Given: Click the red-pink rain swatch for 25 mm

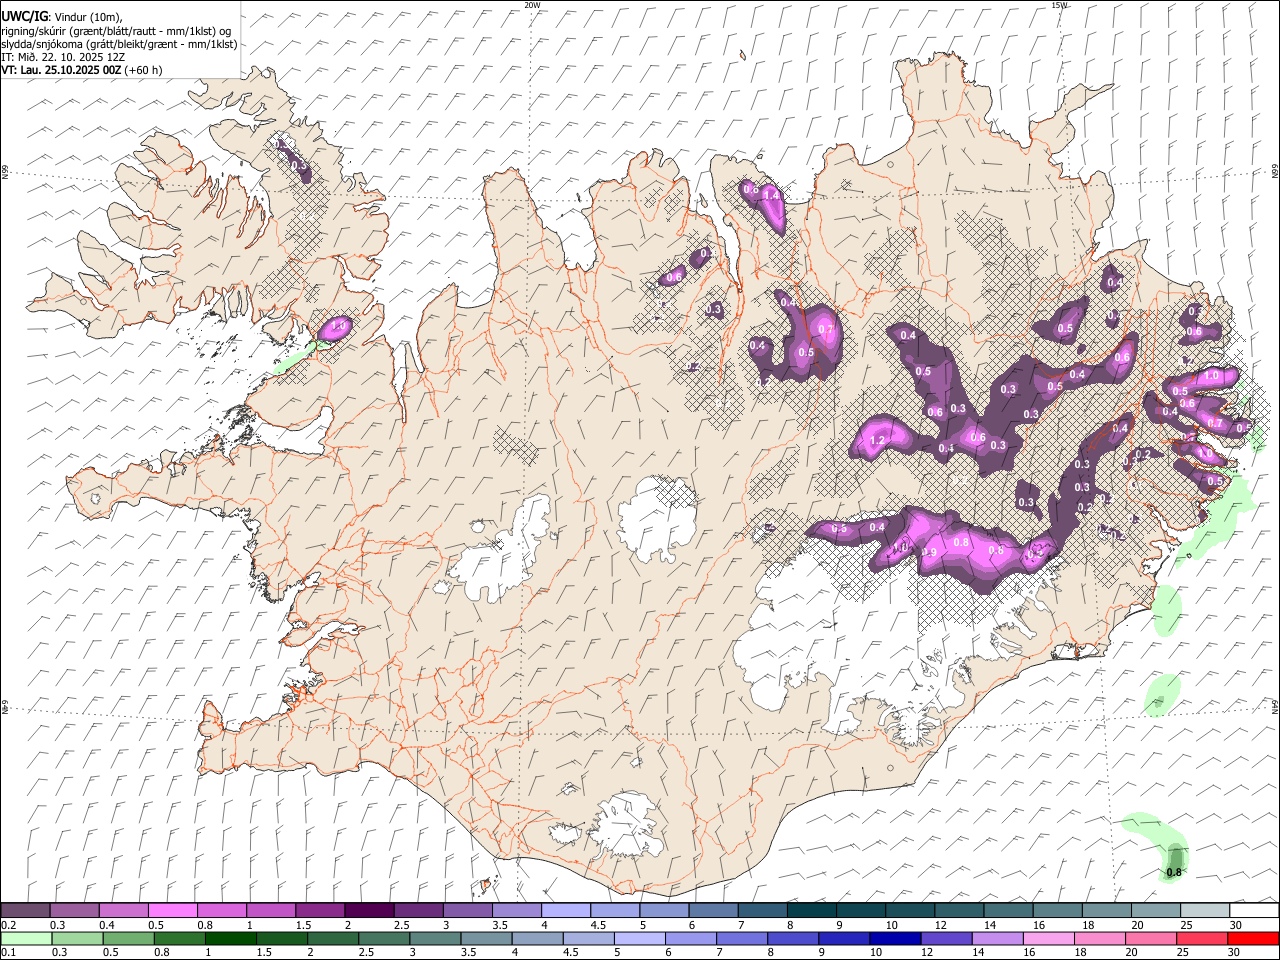Looking at the screenshot, I should (x=1201, y=938).
